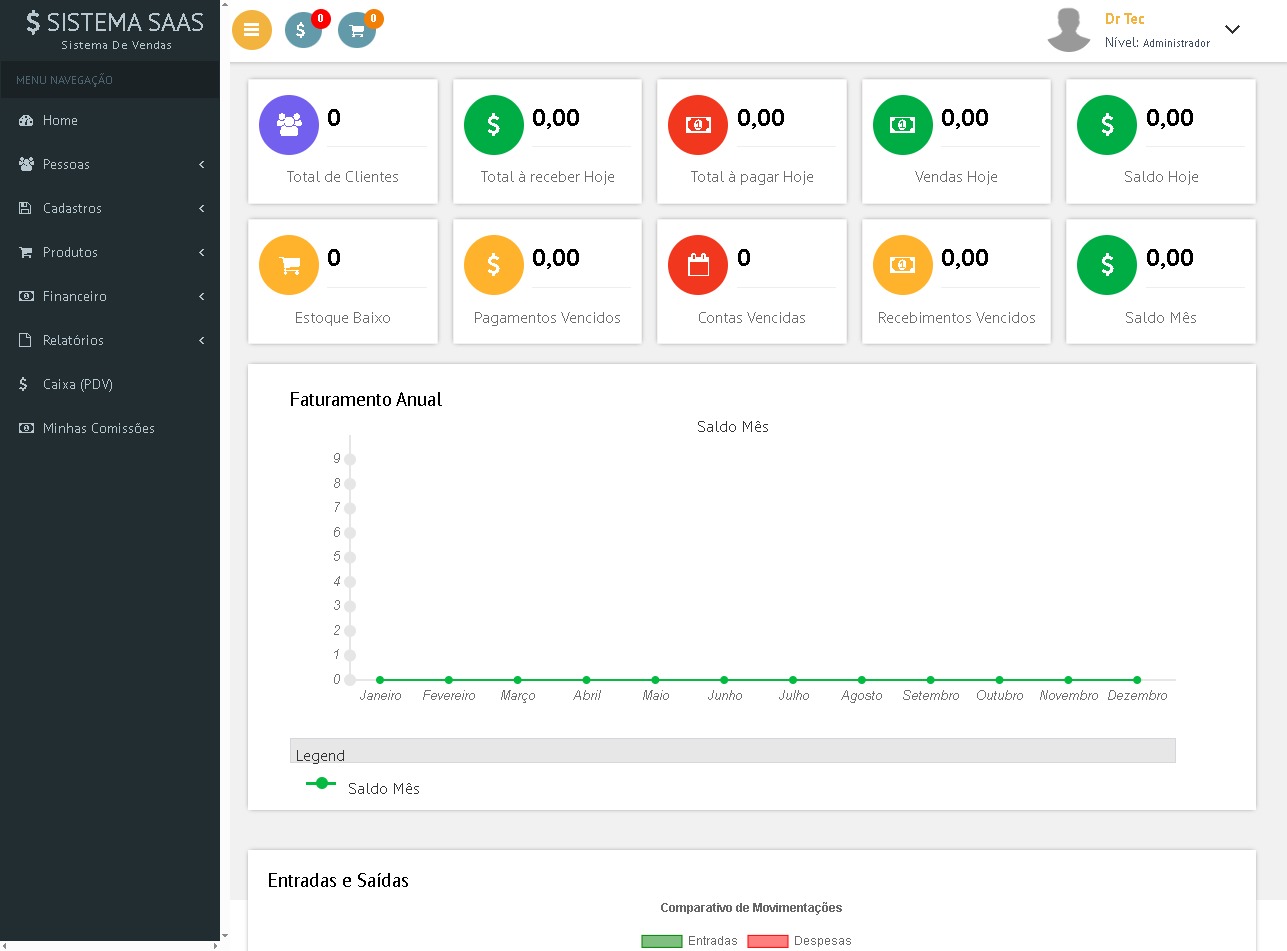Toggle the Entradas legend item
Image resolution: width=1287 pixels, height=951 pixels.
pyautogui.click(x=689, y=941)
